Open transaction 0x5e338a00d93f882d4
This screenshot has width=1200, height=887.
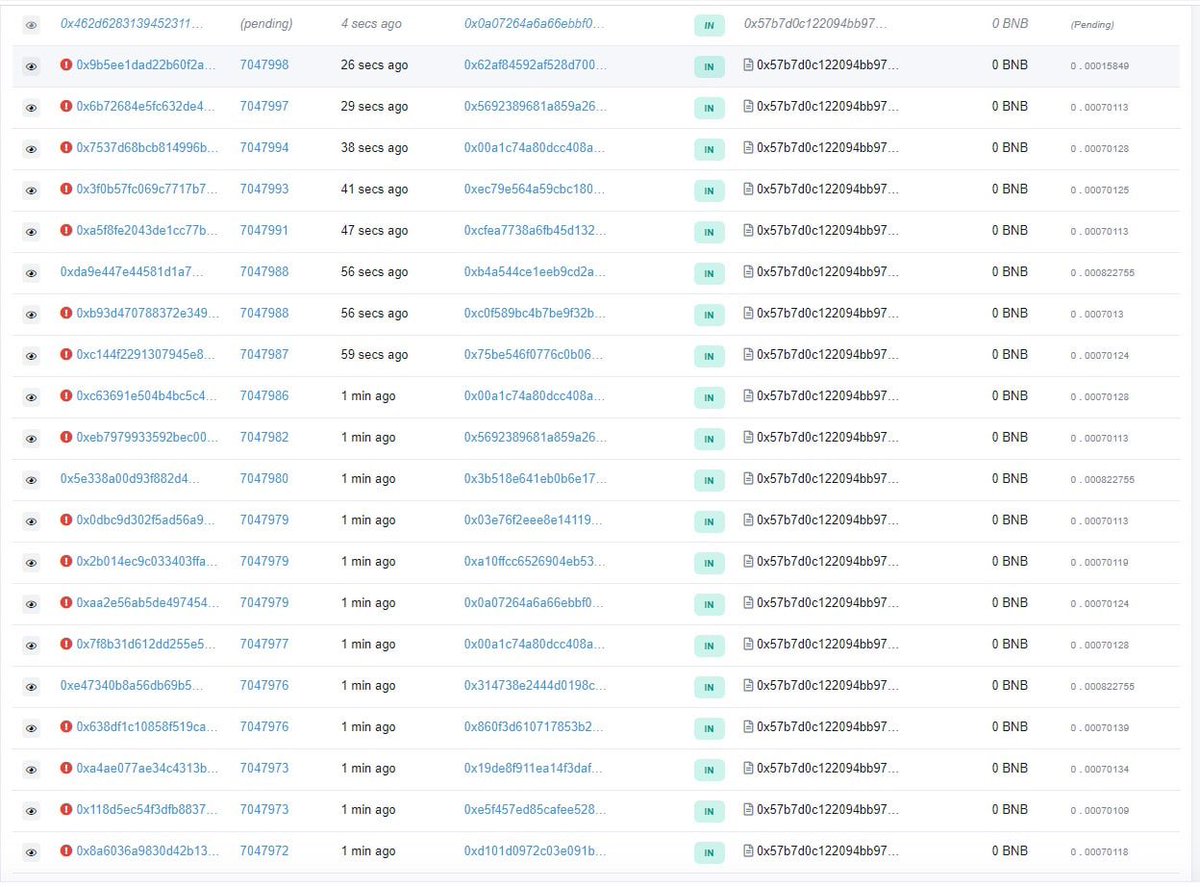coord(141,478)
